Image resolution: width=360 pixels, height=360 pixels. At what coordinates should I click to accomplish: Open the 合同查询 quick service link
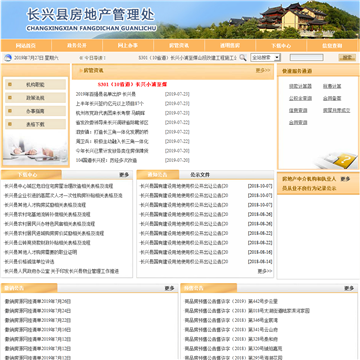tap(298, 122)
